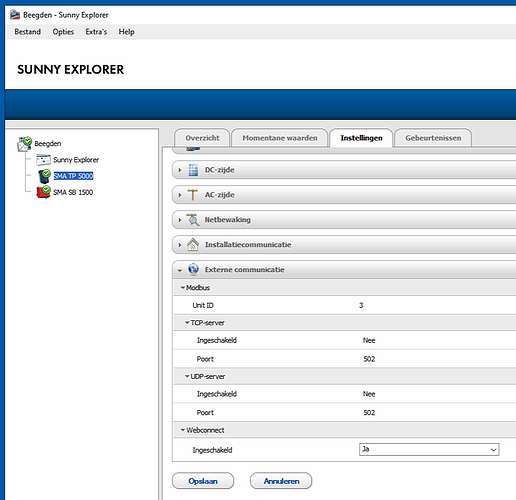Click the DC-zijde section header
Image resolution: width=516 pixels, height=500 pixels.
coord(344,170)
